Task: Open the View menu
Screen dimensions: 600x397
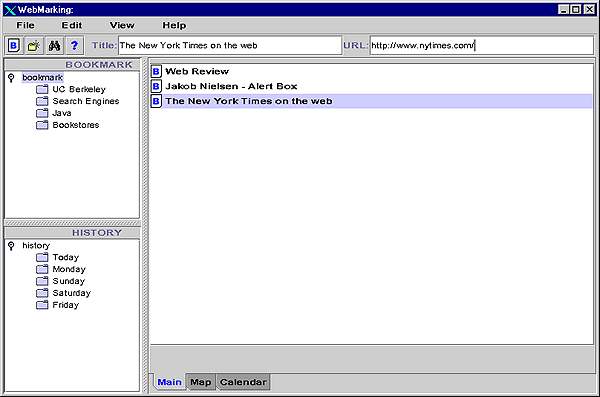Action: pyautogui.click(x=122, y=25)
